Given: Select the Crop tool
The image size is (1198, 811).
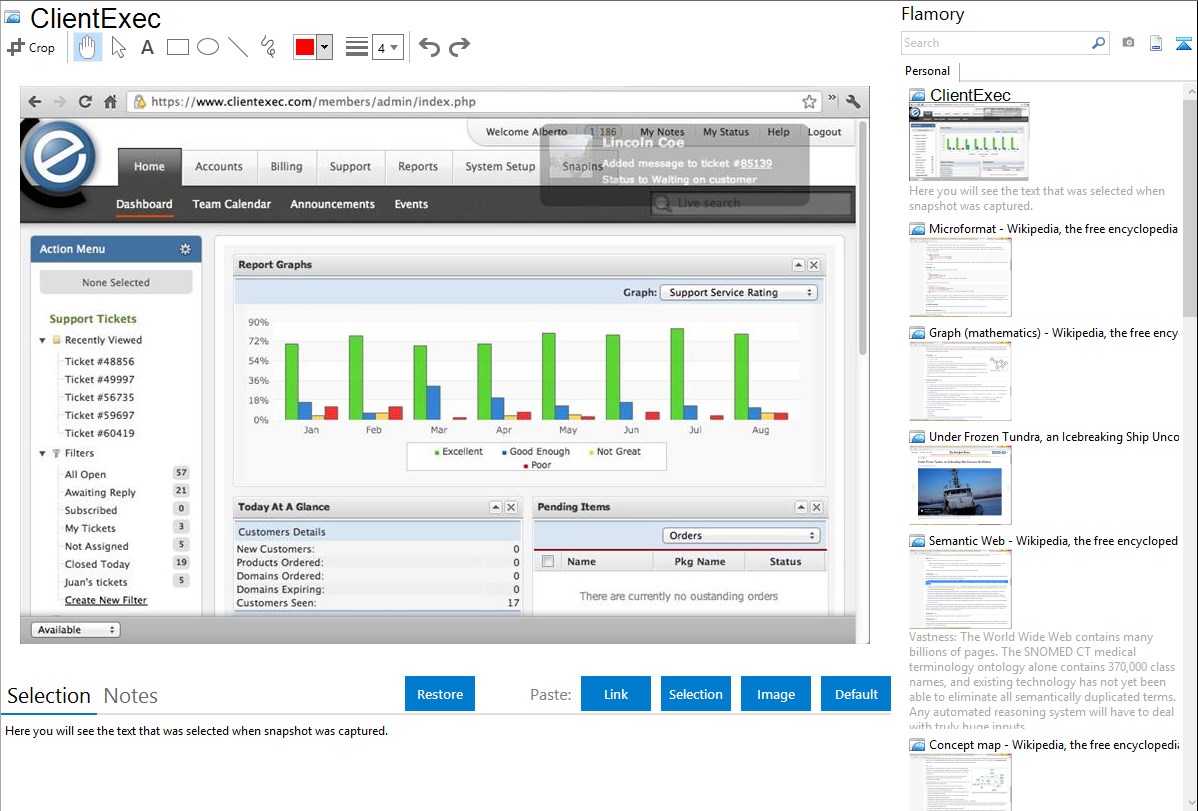Looking at the screenshot, I should click(x=31, y=47).
